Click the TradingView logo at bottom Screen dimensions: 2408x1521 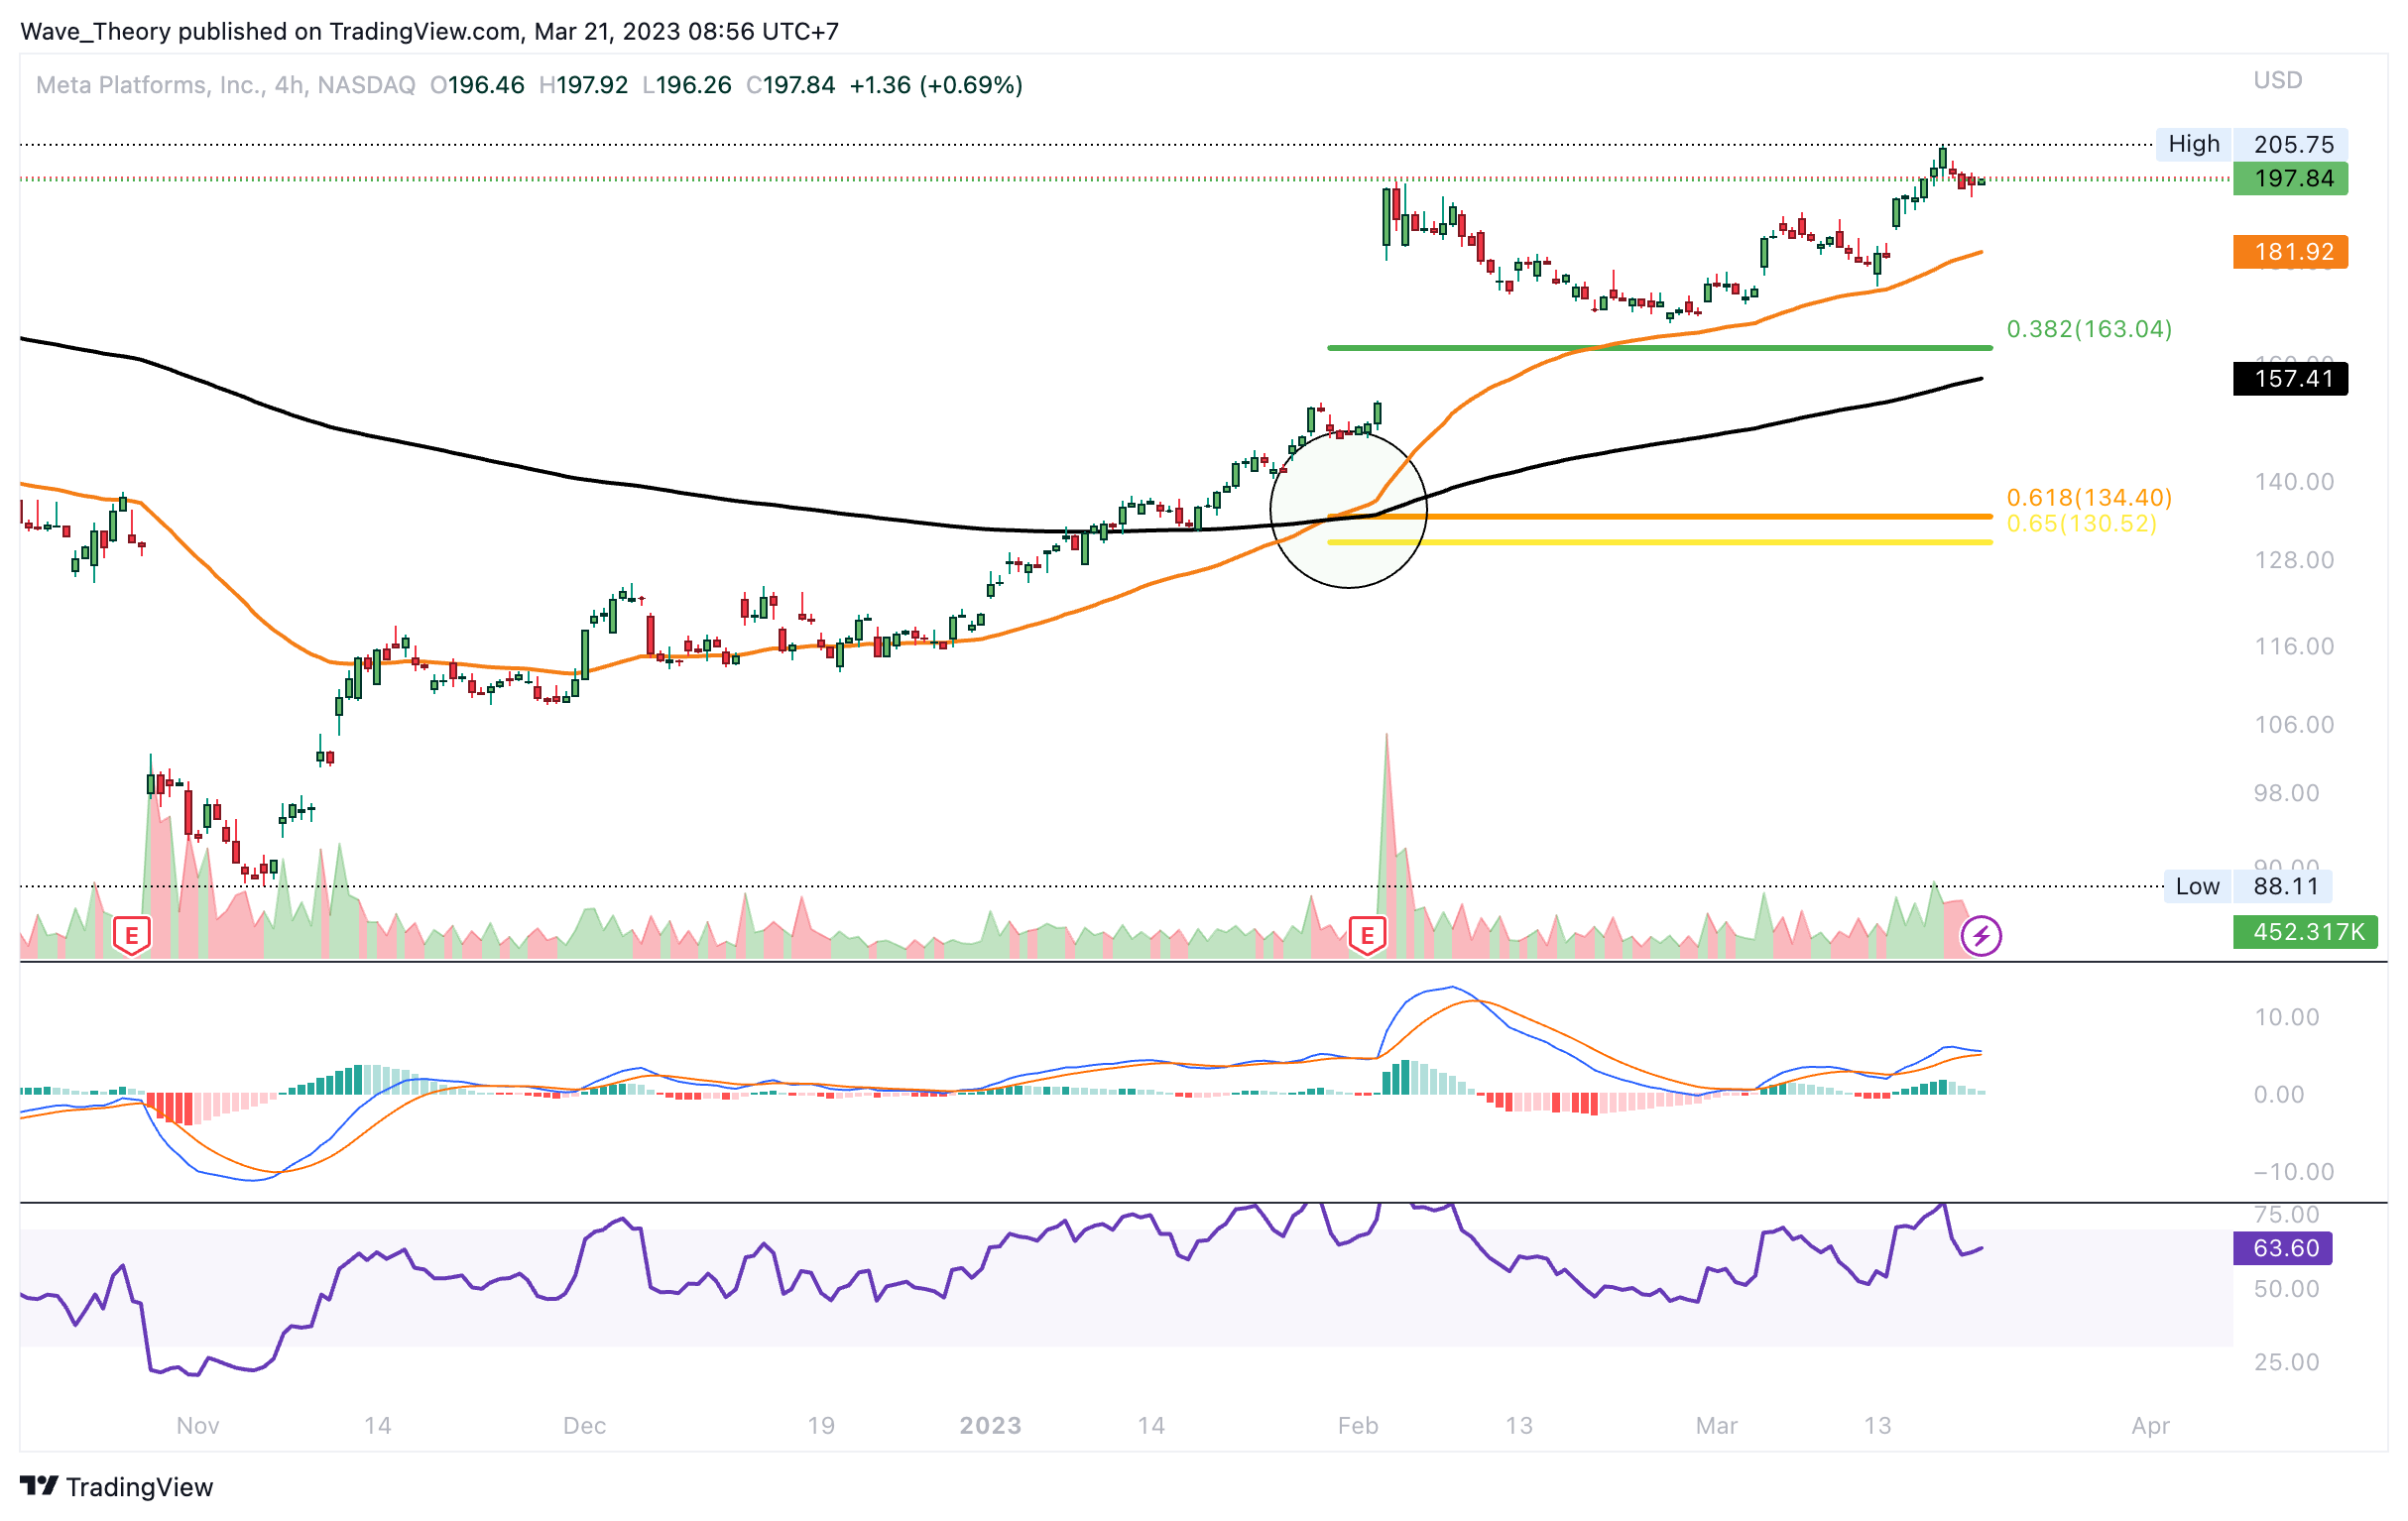point(39,1486)
